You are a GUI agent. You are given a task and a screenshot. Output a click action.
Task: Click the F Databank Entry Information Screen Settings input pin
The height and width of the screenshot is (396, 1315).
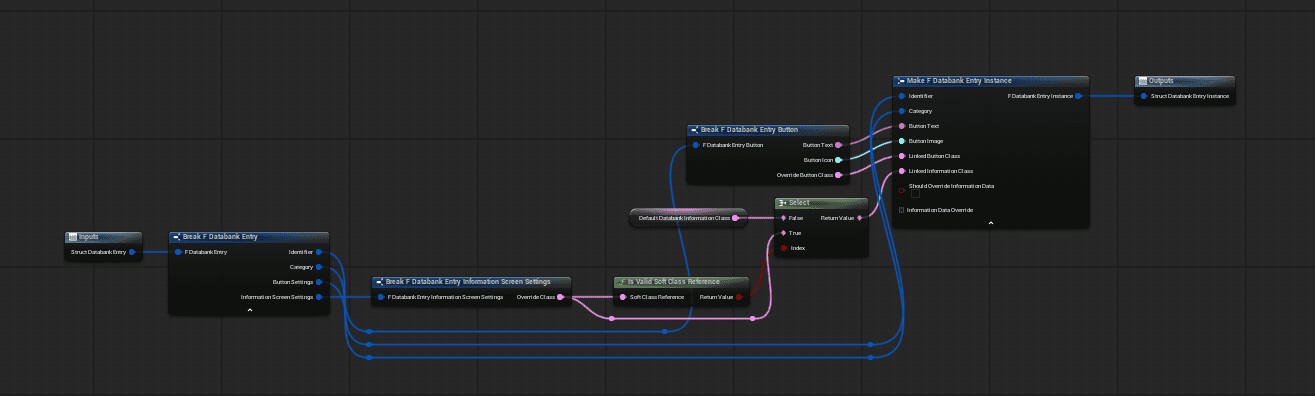point(381,297)
